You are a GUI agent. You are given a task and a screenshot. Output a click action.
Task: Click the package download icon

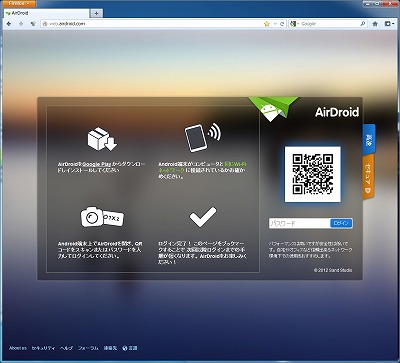pos(102,140)
